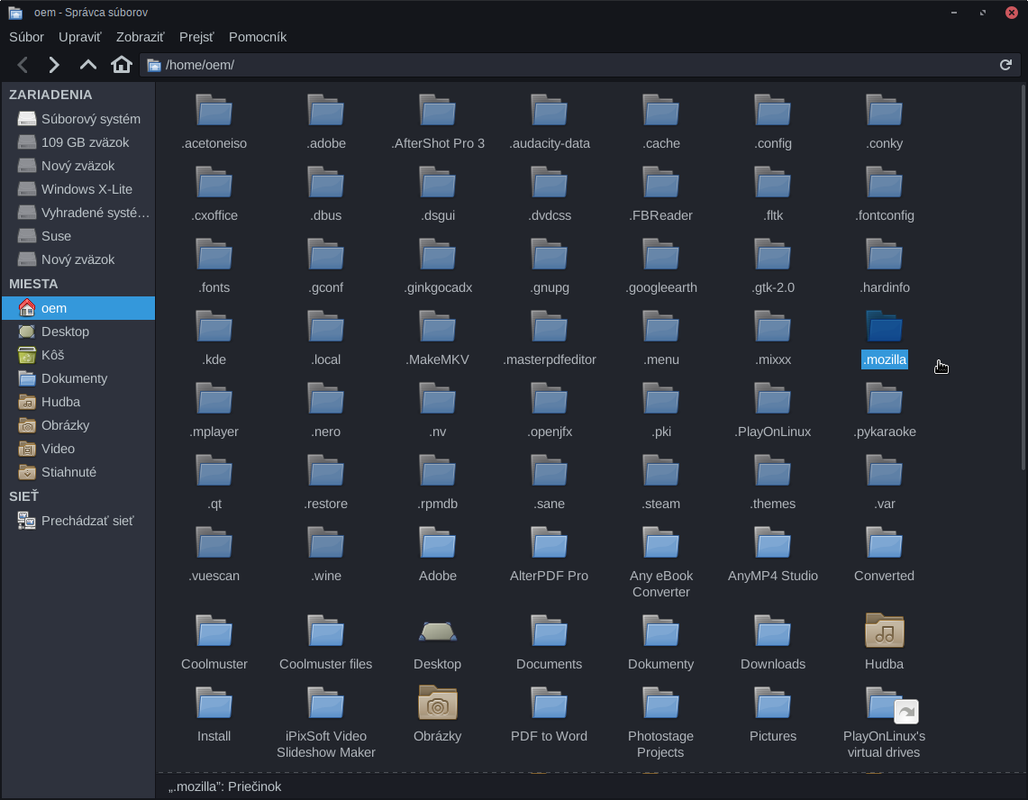
Task: Select the .conky folder icon
Action: 884,110
